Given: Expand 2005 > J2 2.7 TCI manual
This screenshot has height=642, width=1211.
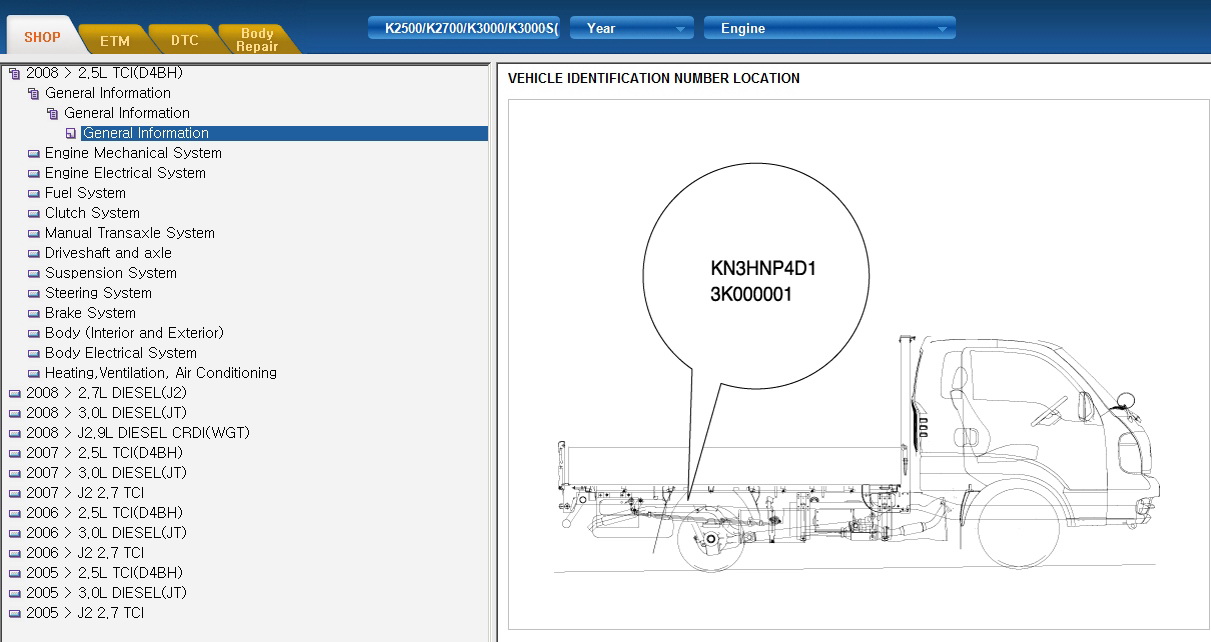Looking at the screenshot, I should [x=85, y=613].
